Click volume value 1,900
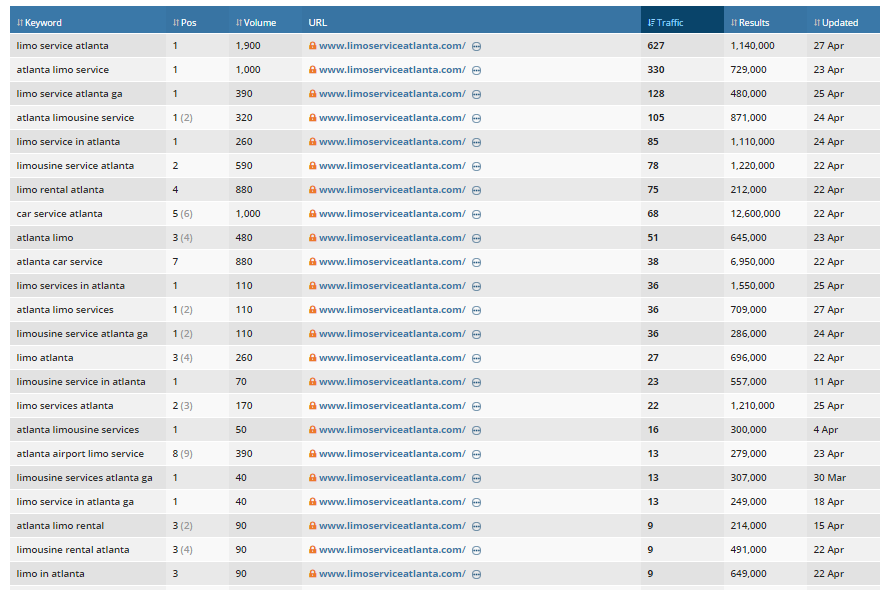 248,46
